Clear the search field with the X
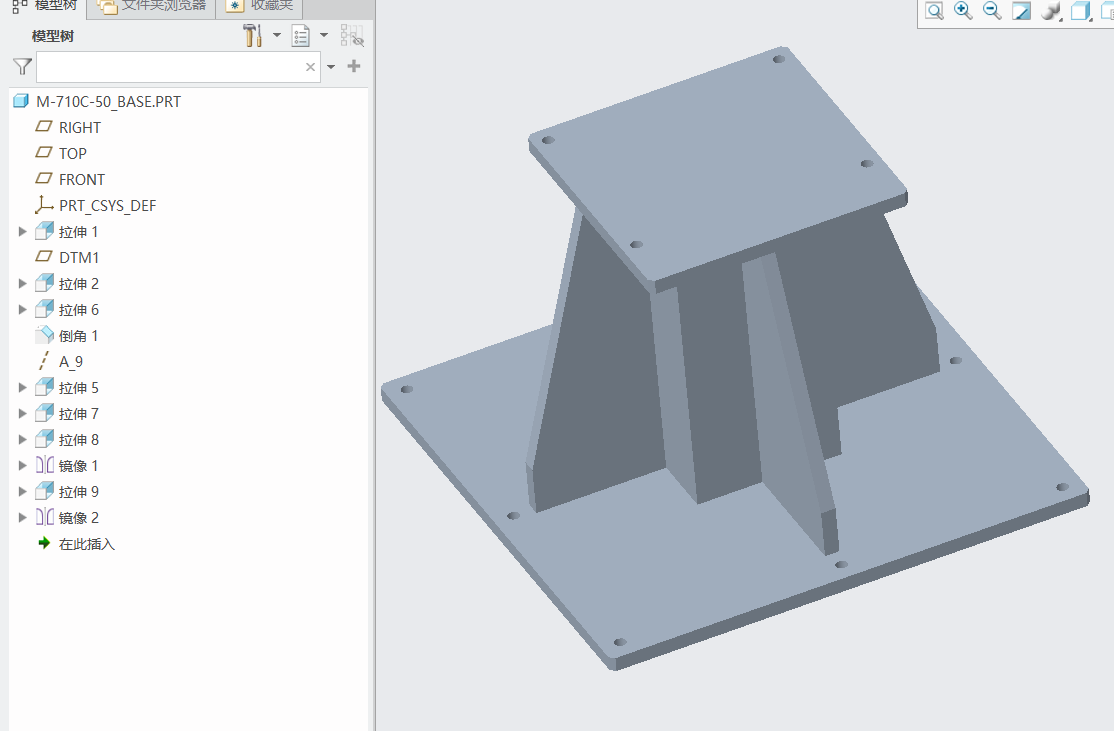 (x=310, y=67)
